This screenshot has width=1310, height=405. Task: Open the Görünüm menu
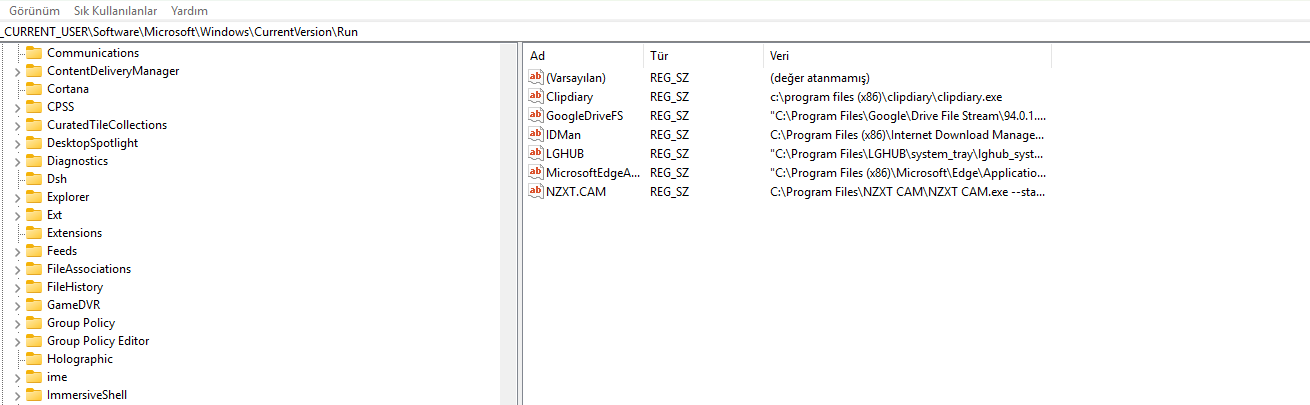pyautogui.click(x=34, y=11)
